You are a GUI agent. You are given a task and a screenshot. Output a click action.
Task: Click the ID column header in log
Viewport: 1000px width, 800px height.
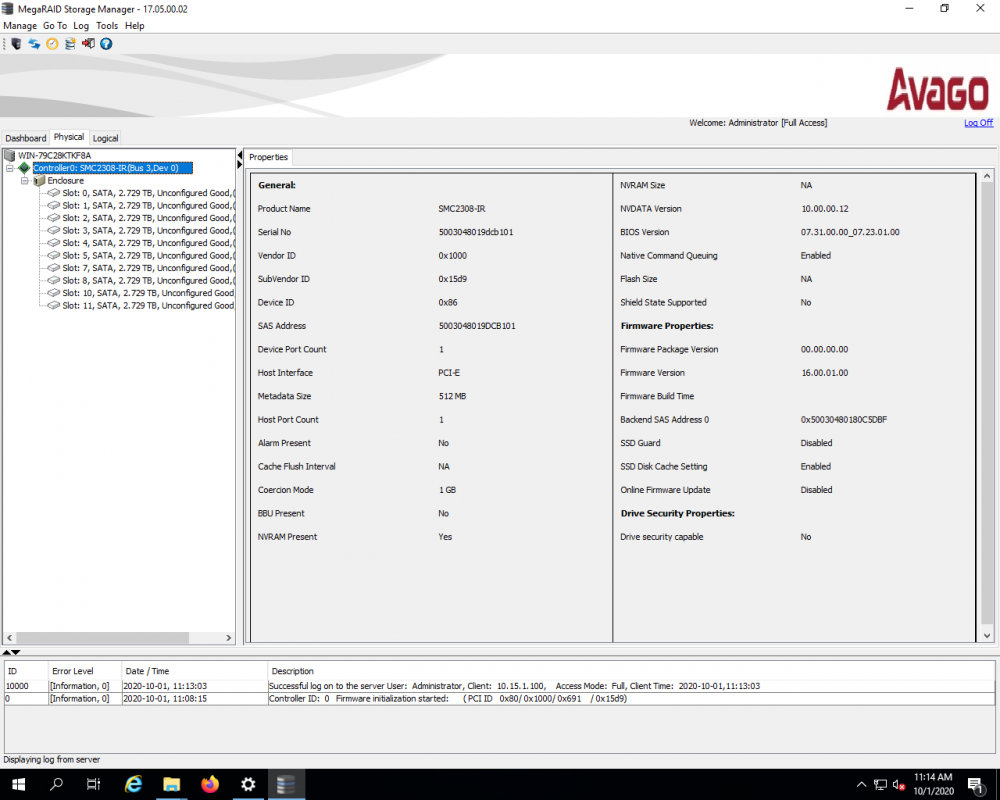pyautogui.click(x=26, y=671)
